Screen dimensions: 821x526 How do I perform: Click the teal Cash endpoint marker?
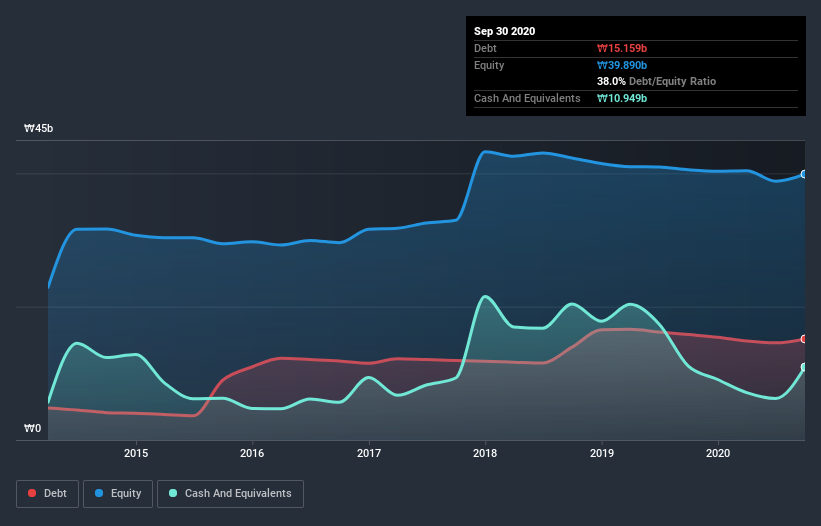(804, 367)
